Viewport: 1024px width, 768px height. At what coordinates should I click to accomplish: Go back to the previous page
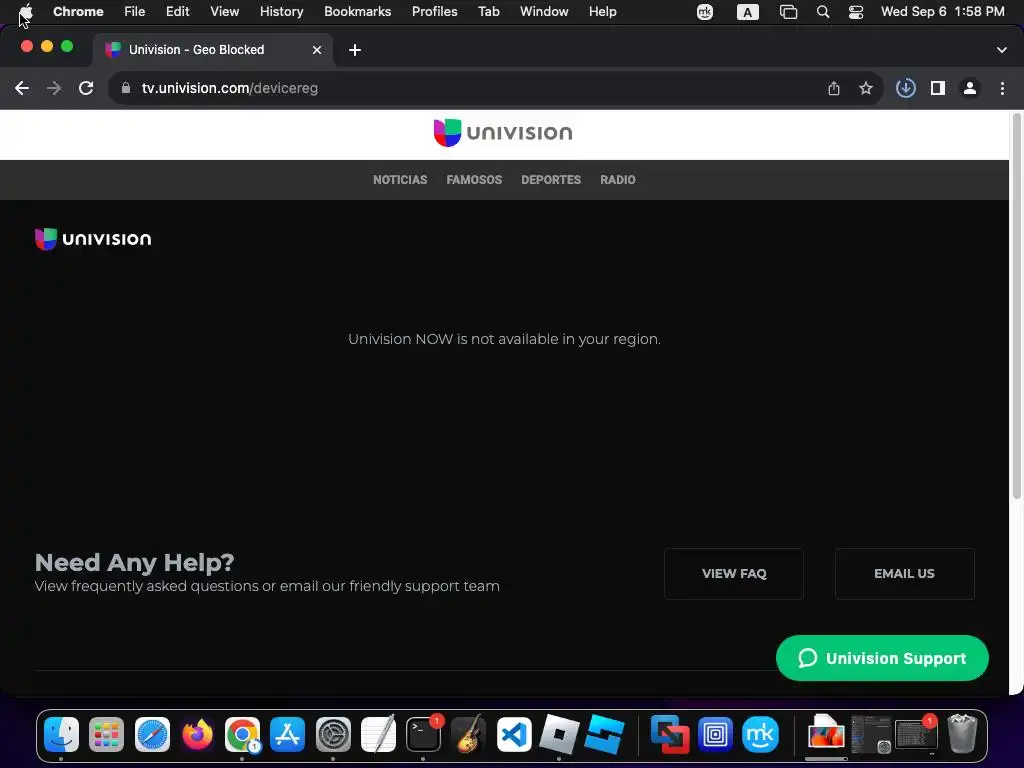[22, 88]
